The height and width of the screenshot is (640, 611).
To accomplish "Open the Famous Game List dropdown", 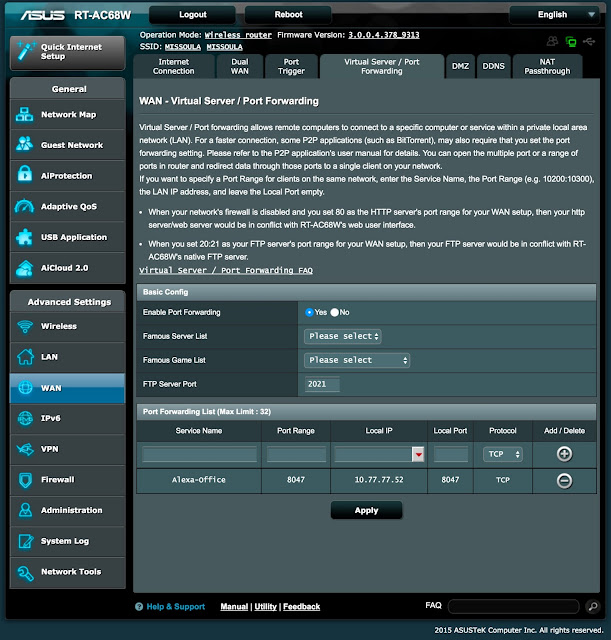I will tap(357, 360).
